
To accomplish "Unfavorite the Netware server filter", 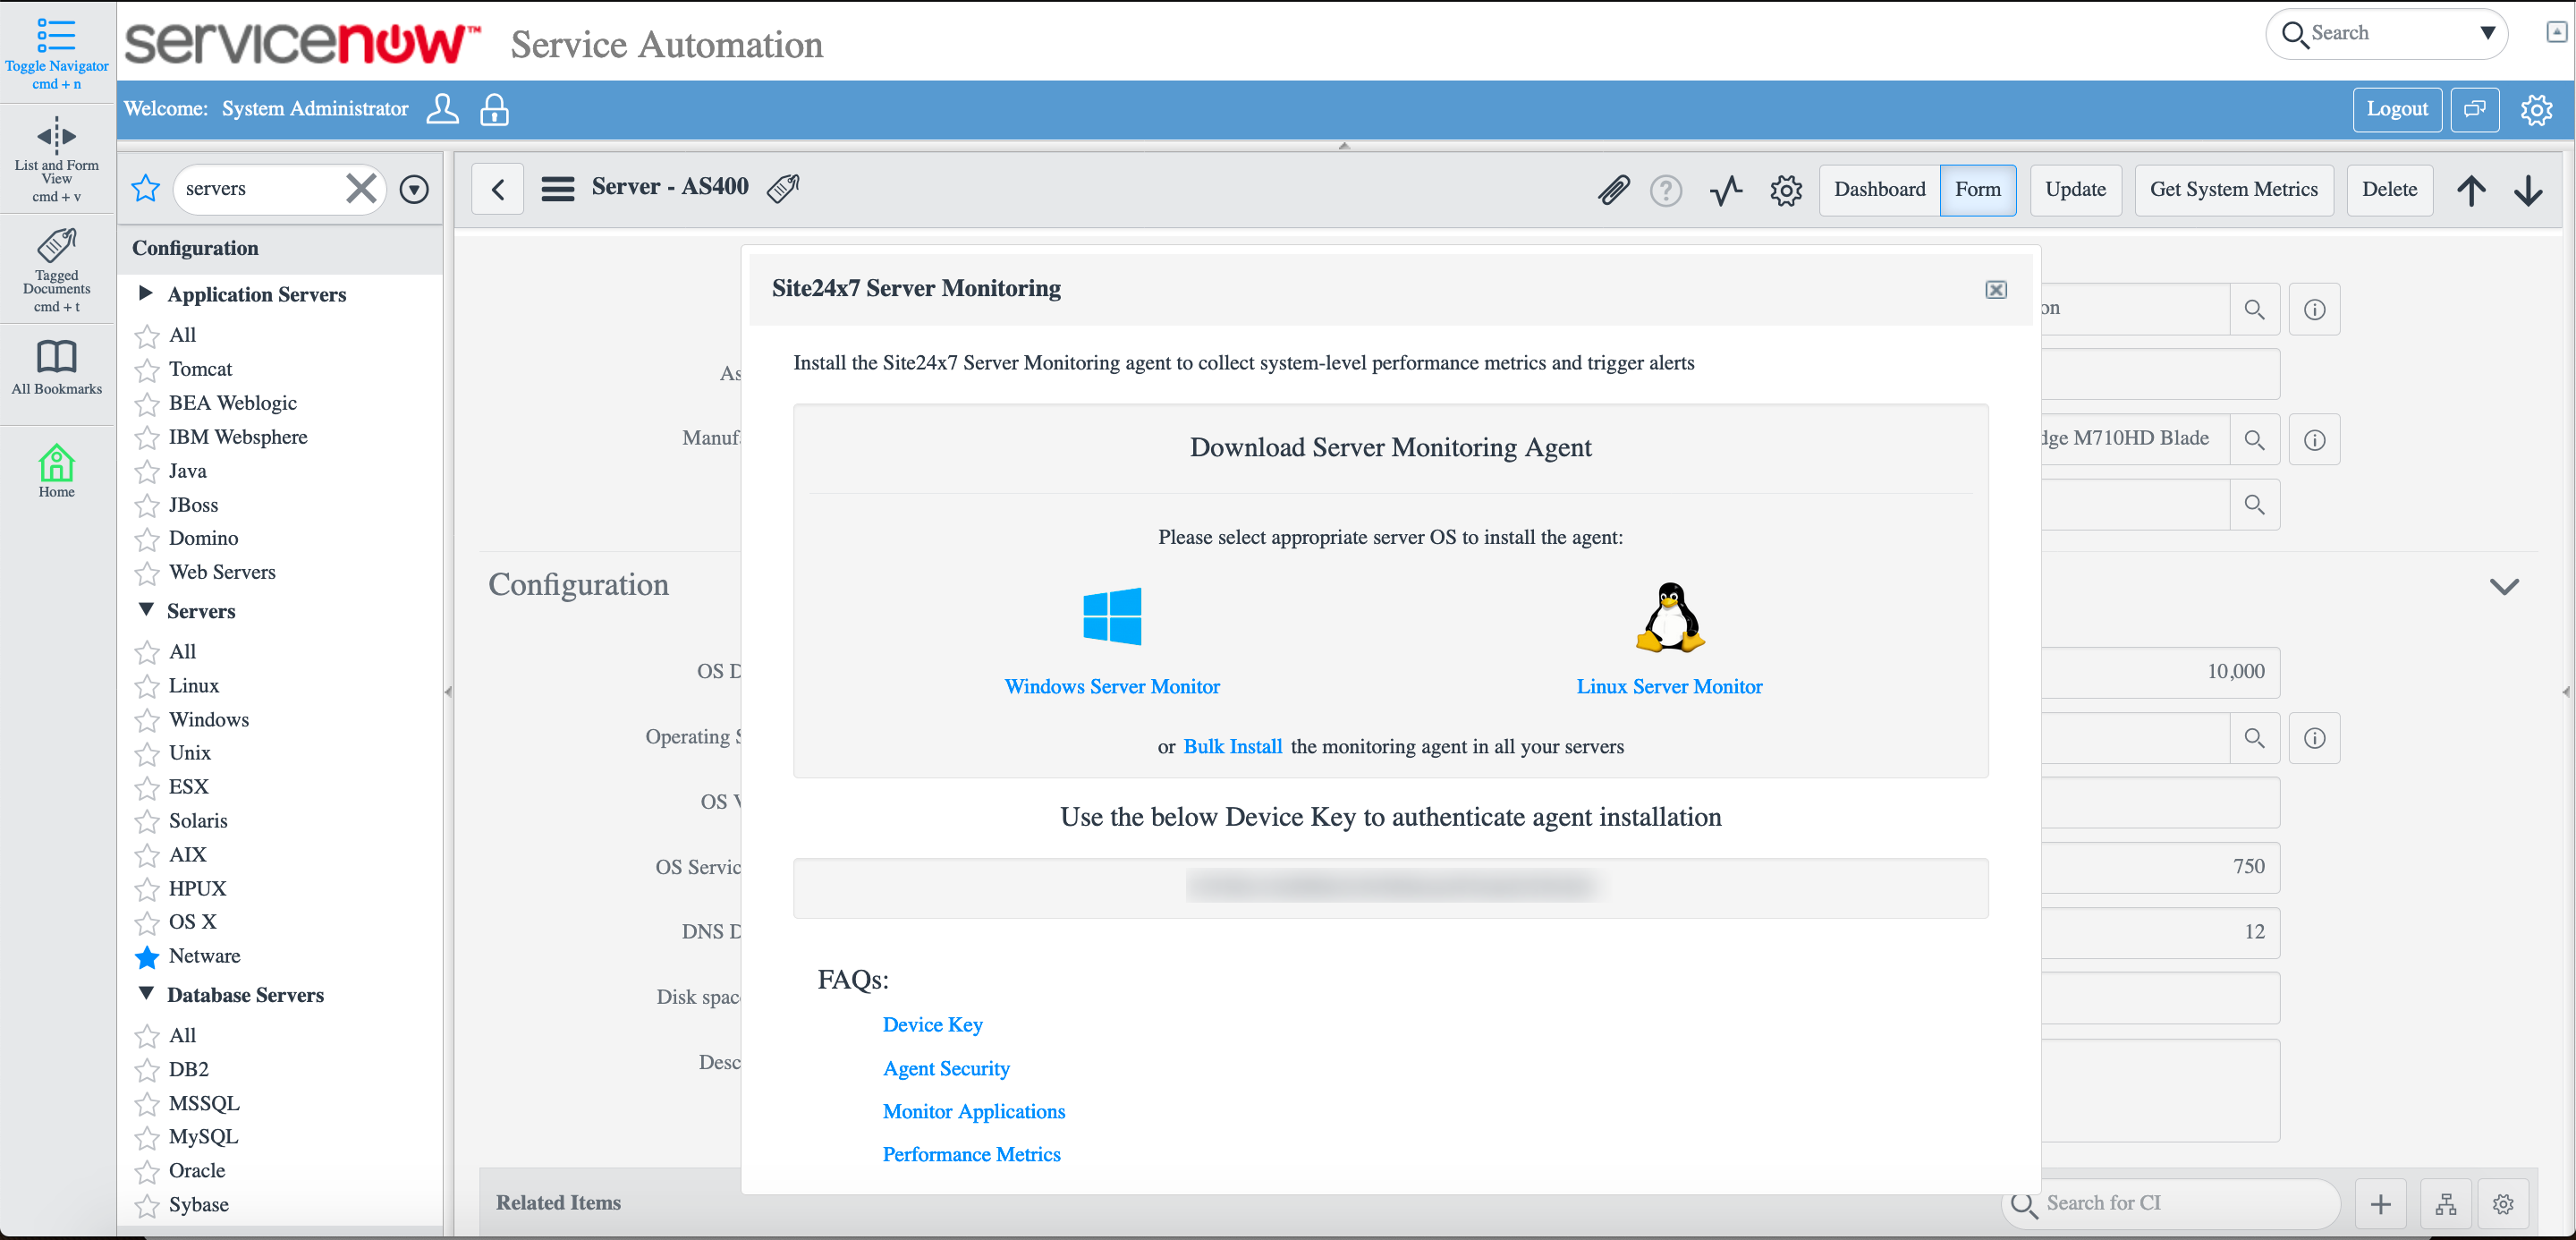I will (x=147, y=956).
